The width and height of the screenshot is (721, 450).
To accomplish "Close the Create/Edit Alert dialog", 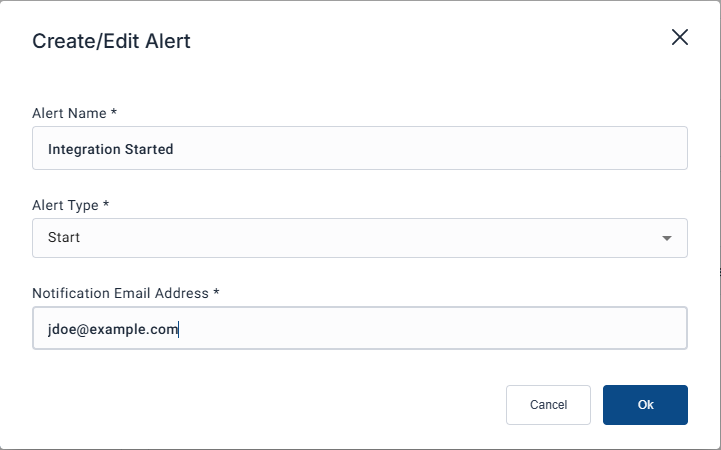I will click(x=680, y=38).
